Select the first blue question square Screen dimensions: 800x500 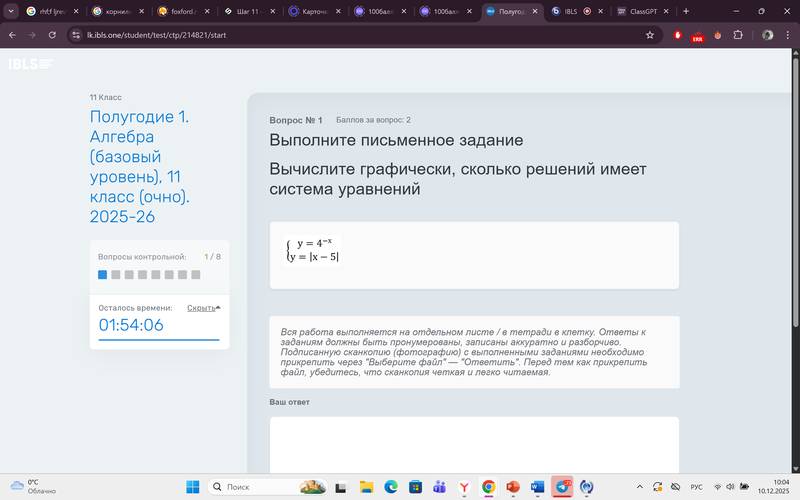pyautogui.click(x=102, y=274)
